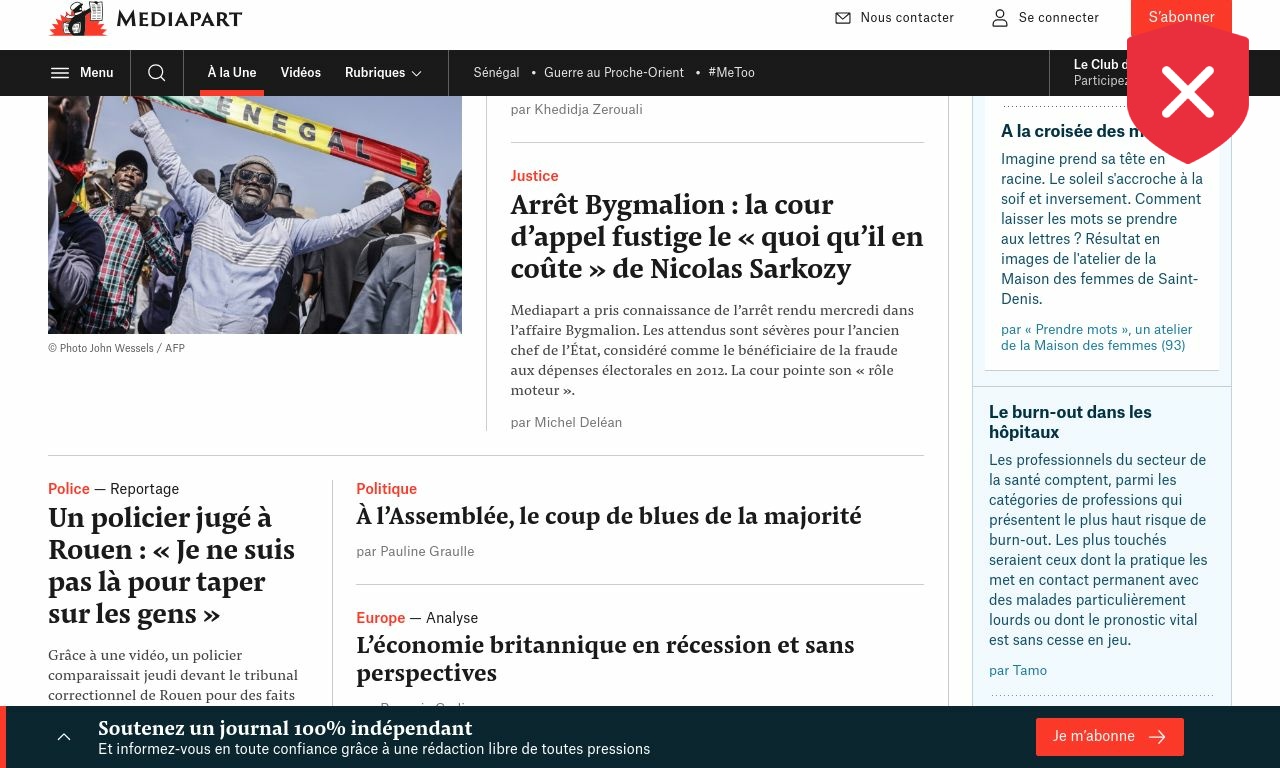1280x768 pixels.
Task: Open author Khedidja Zerouali's page
Action: click(588, 110)
